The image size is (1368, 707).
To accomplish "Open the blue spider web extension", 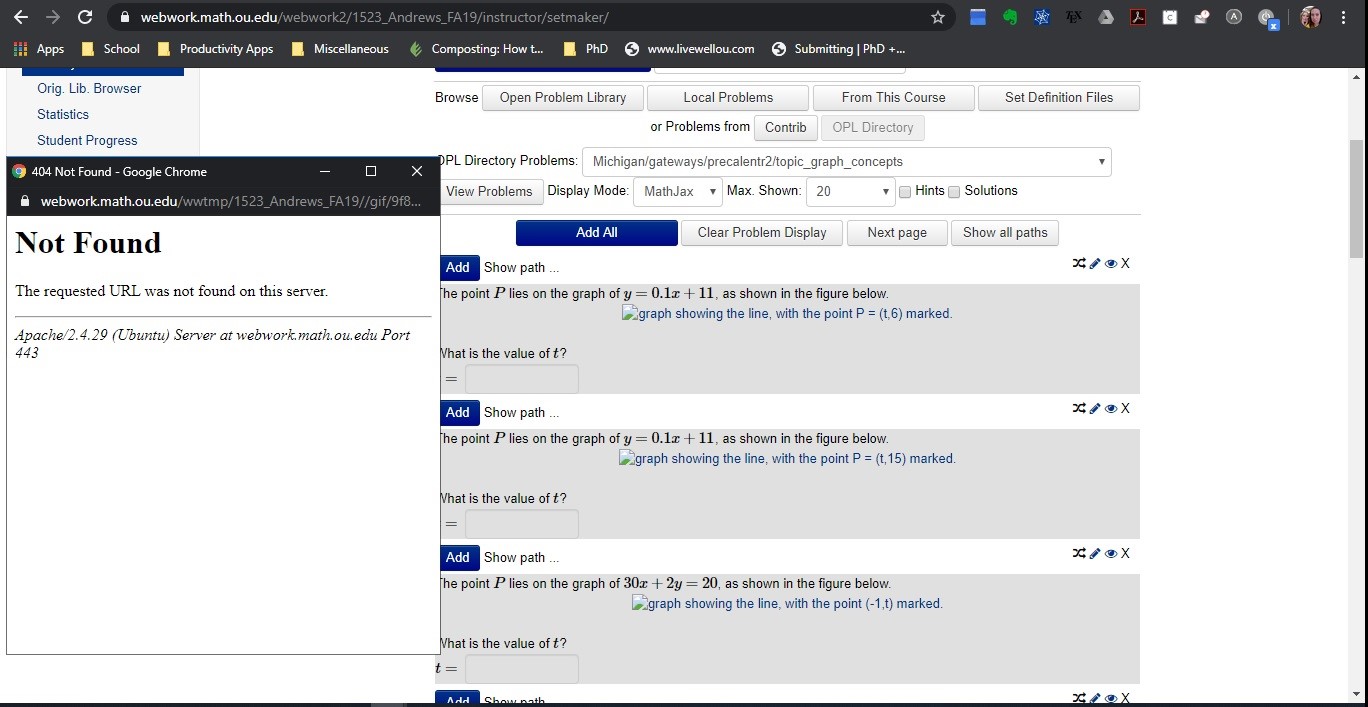I will tap(1042, 17).
